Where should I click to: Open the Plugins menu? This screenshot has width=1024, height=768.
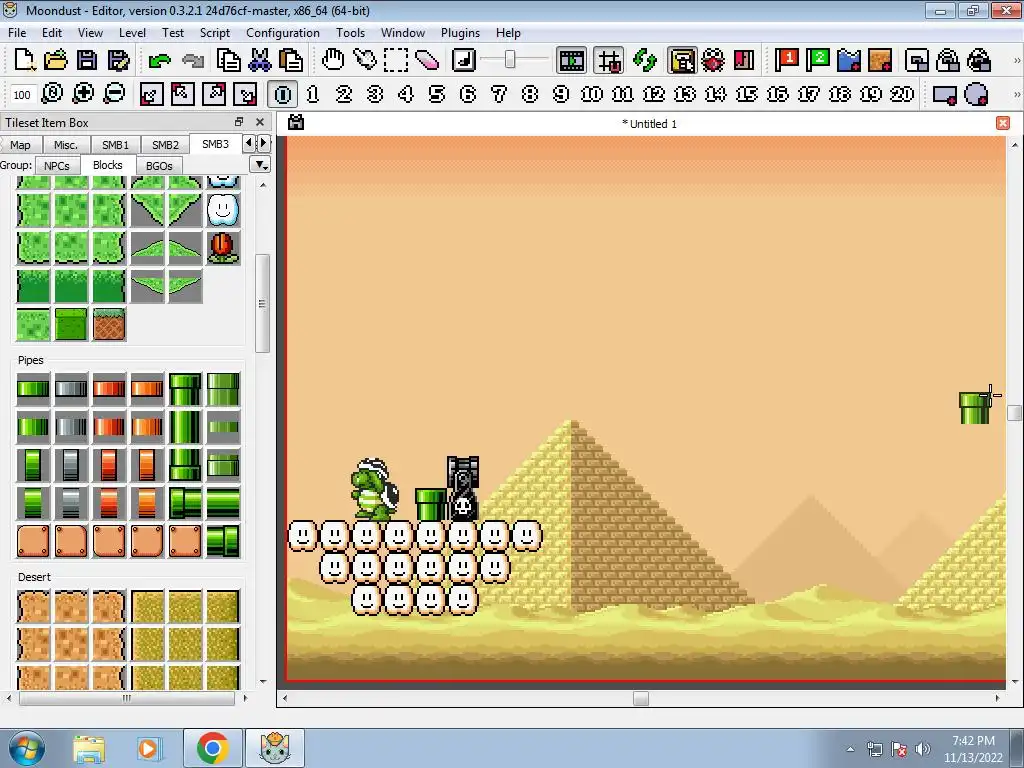pos(460,33)
